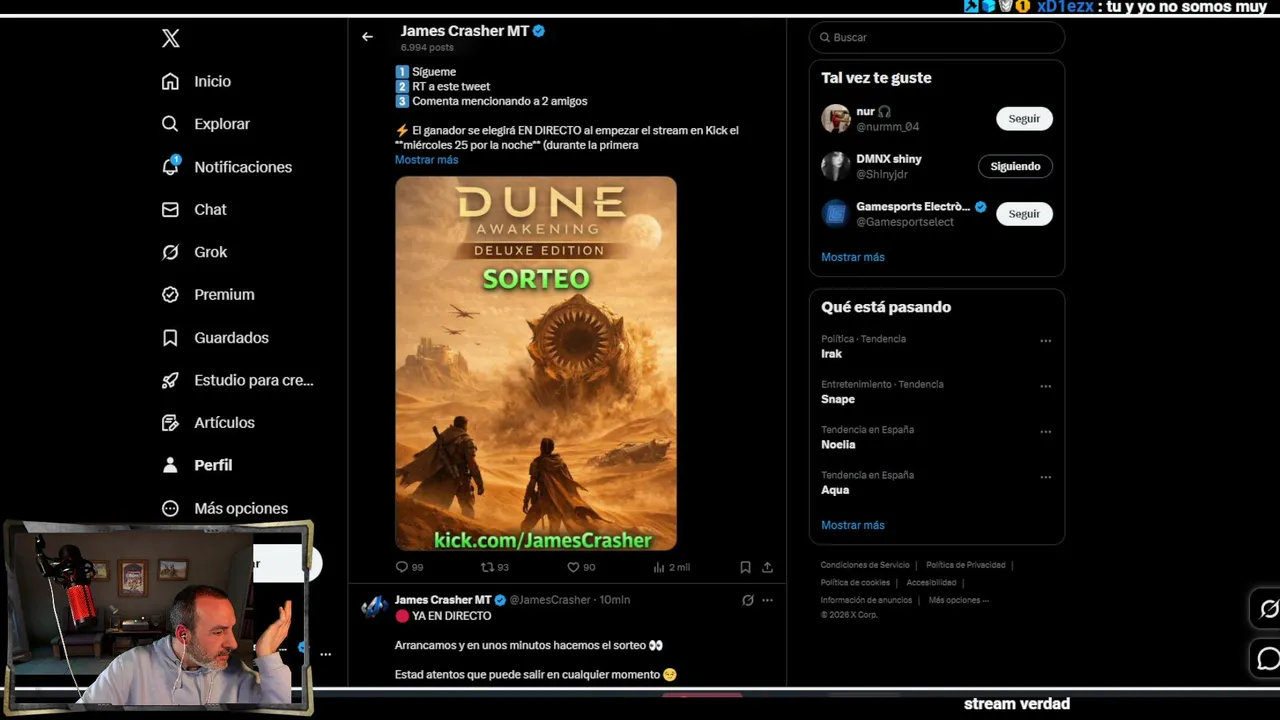The height and width of the screenshot is (720, 1280).
Task: Click the Estudio para creadores rocket icon
Action: 170,380
